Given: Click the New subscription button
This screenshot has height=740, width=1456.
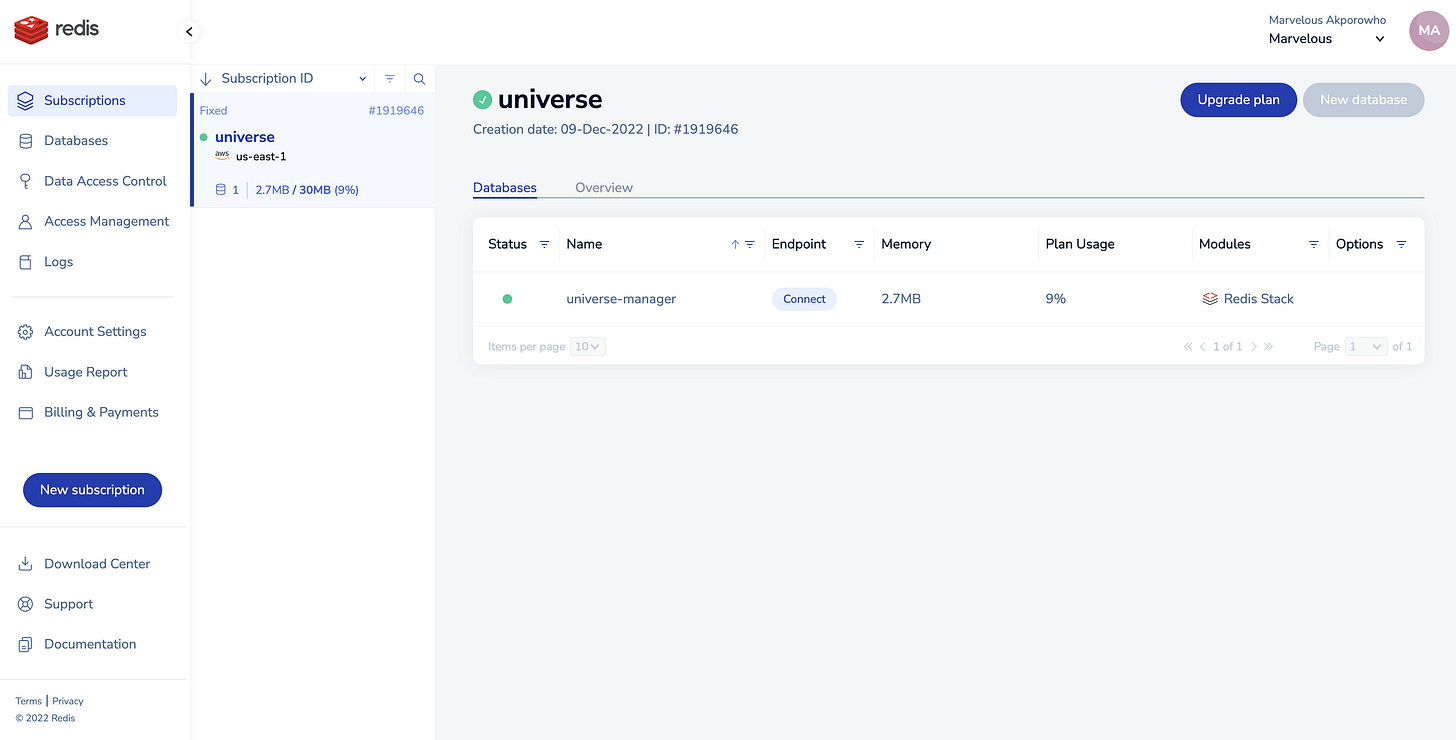Looking at the screenshot, I should [x=92, y=490].
